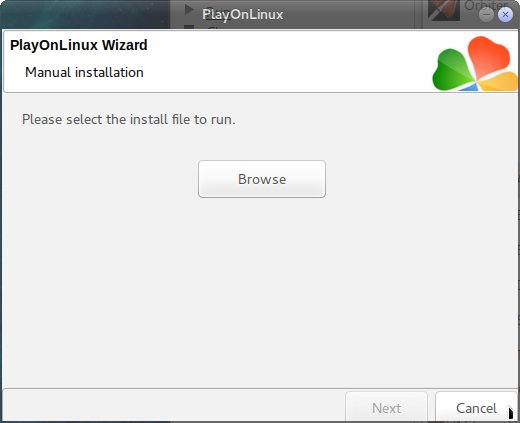Image resolution: width=520 pixels, height=423 pixels.
Task: Click the greyed-out Next button
Action: 386,407
